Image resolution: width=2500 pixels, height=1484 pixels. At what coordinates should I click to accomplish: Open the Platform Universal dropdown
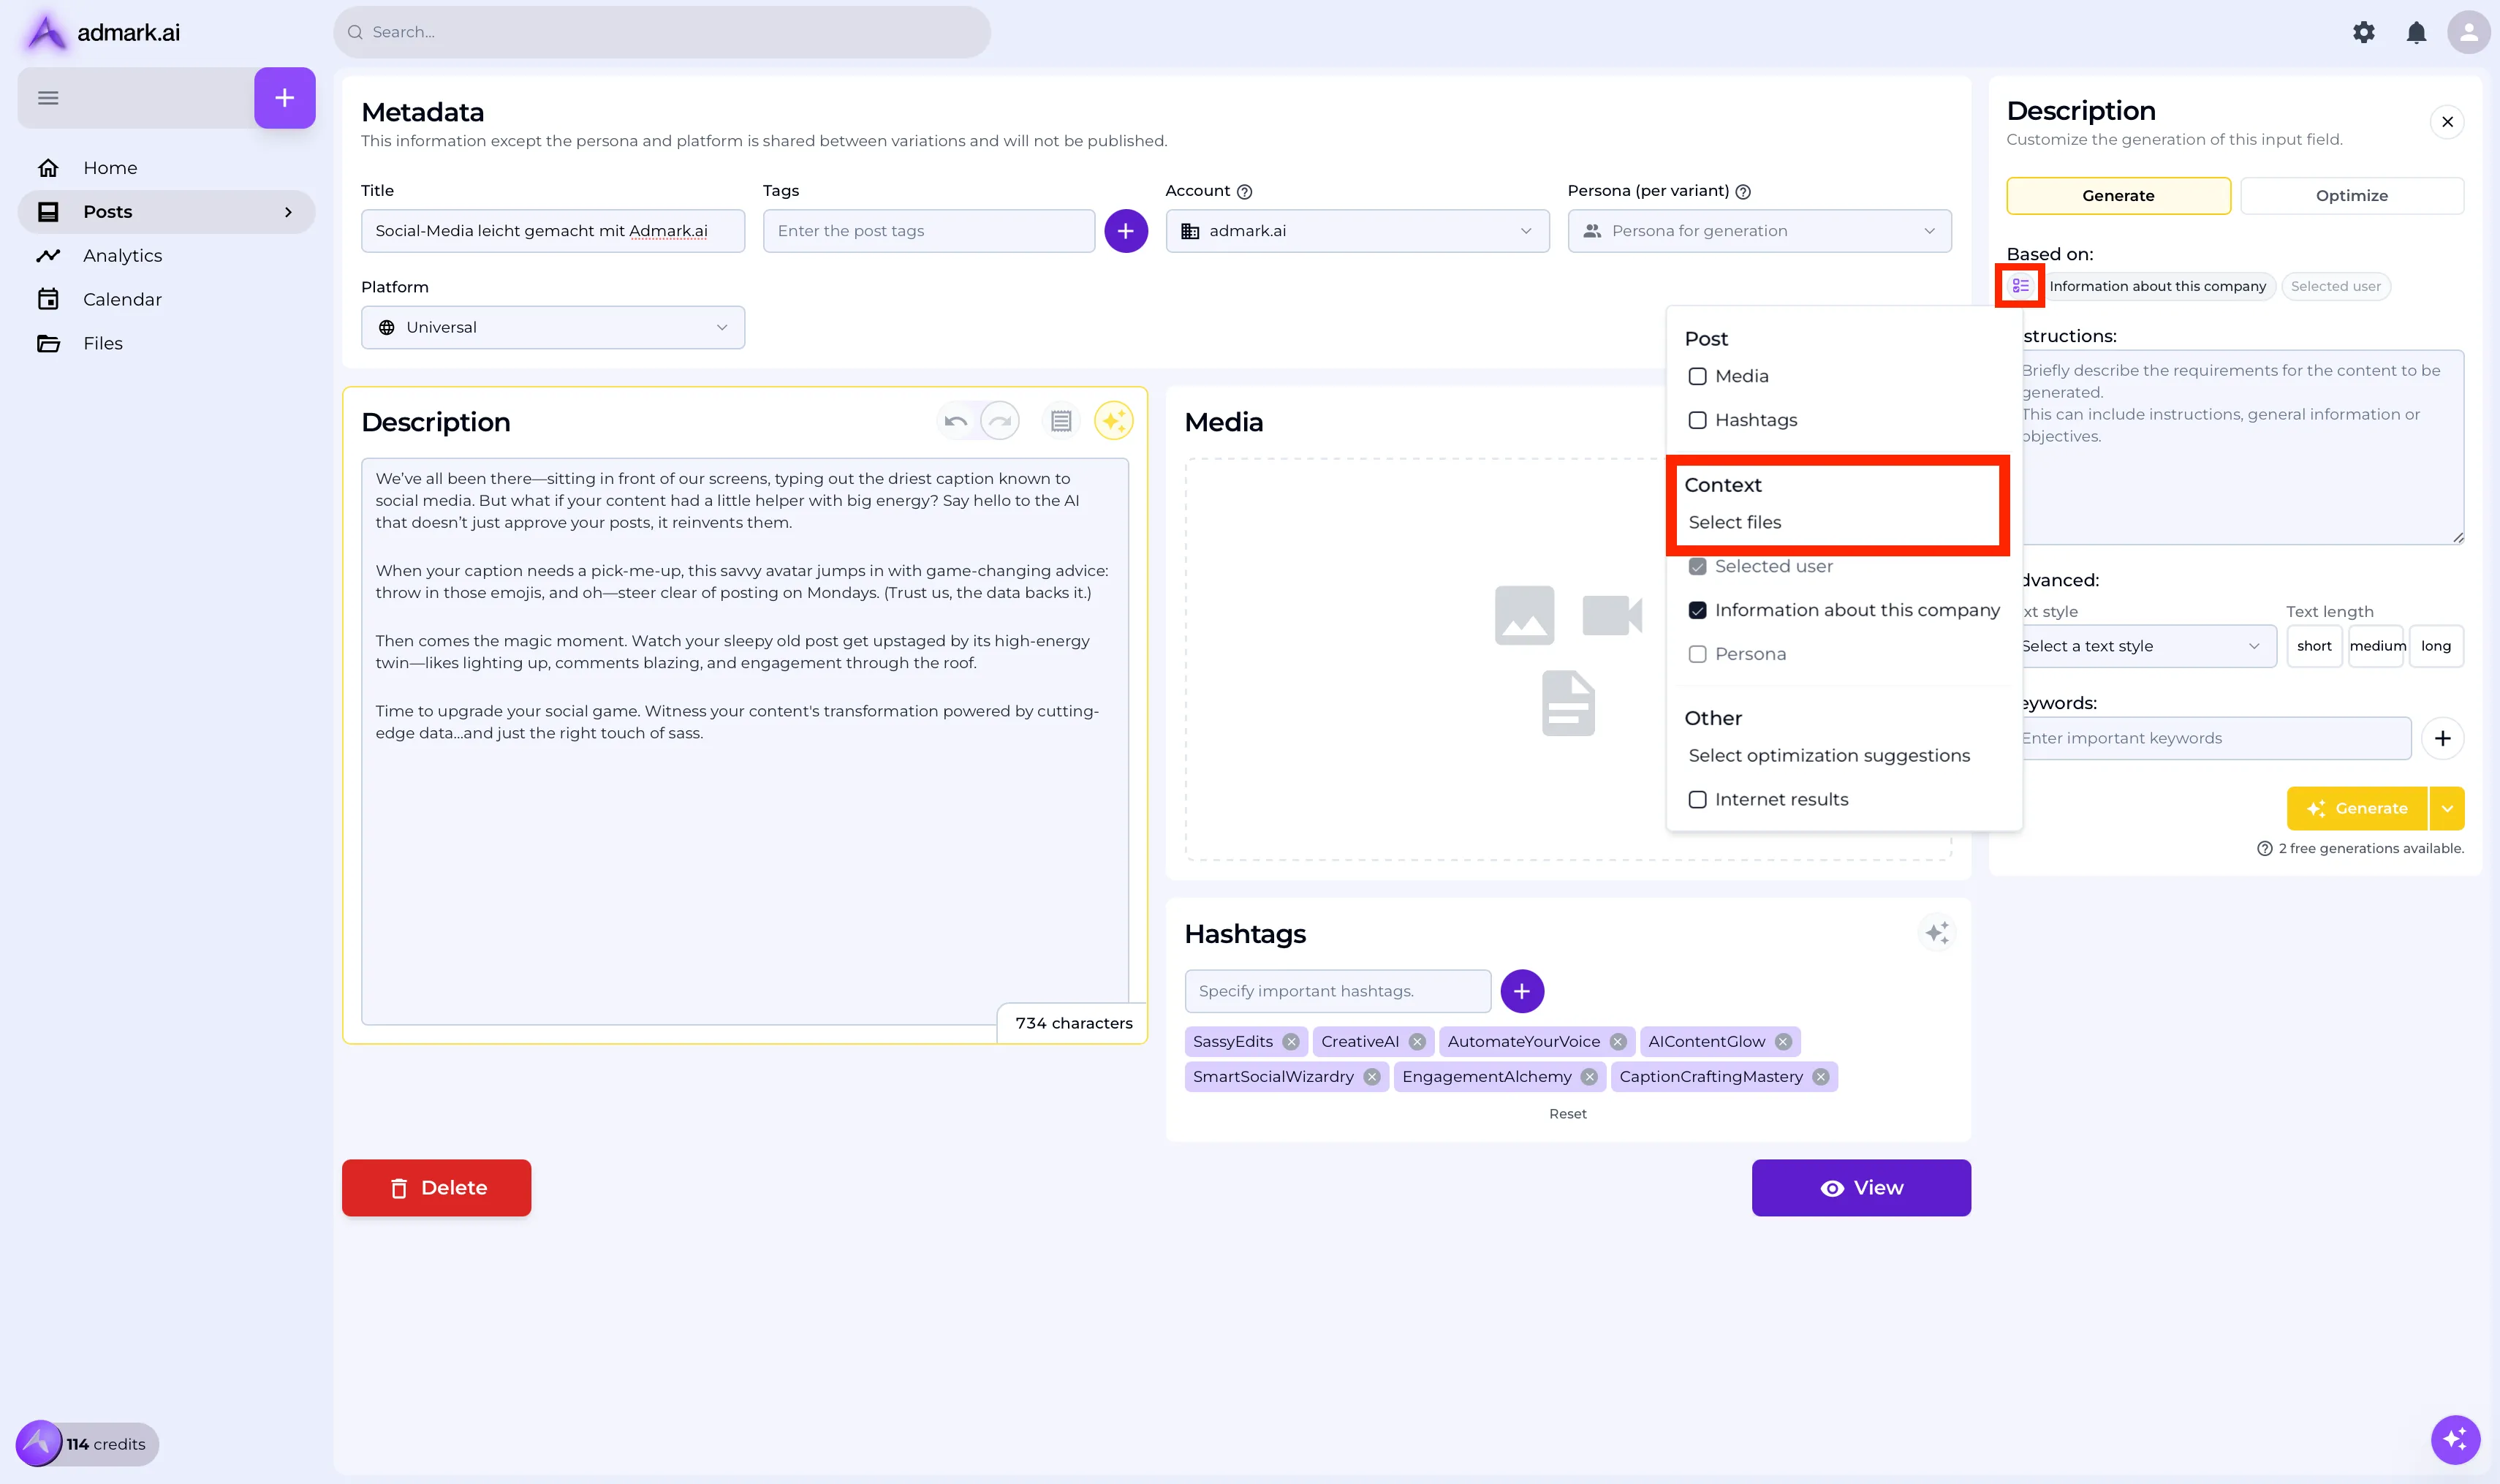[x=552, y=327]
